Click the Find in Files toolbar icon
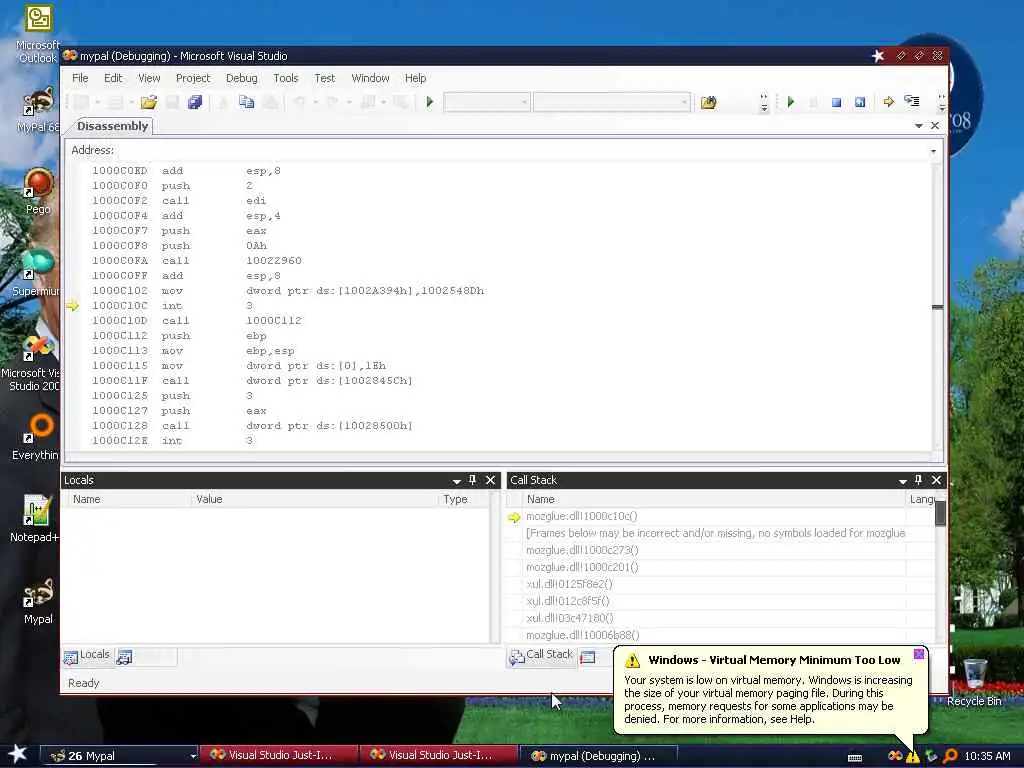1024x768 pixels. pyautogui.click(x=709, y=102)
